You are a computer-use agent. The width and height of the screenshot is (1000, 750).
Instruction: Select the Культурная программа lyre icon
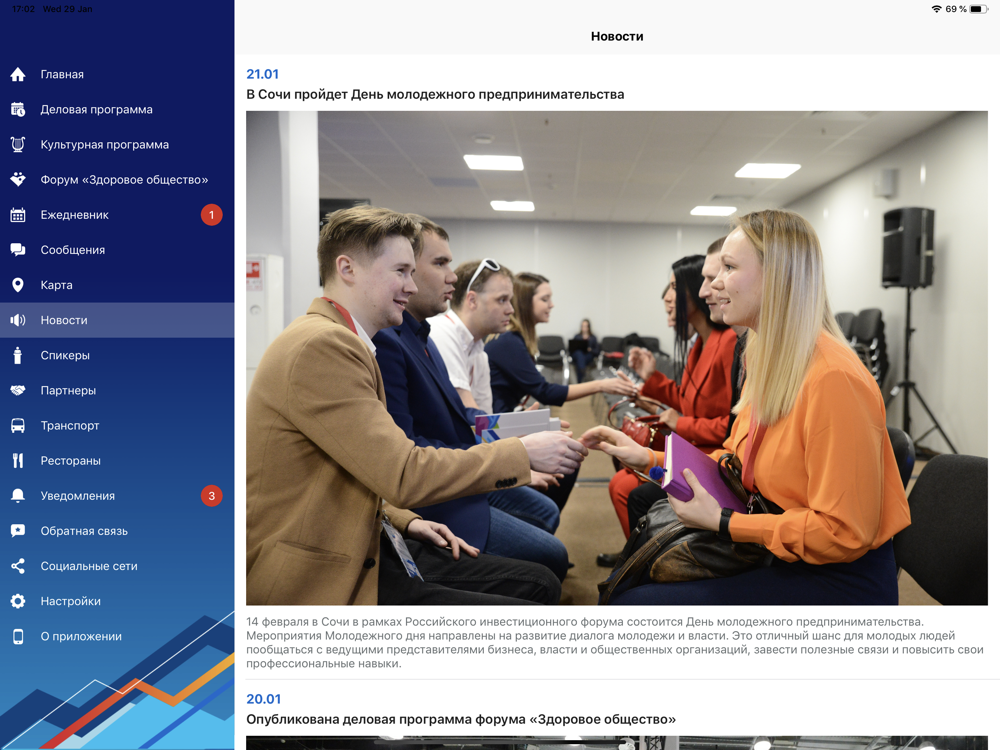click(18, 145)
